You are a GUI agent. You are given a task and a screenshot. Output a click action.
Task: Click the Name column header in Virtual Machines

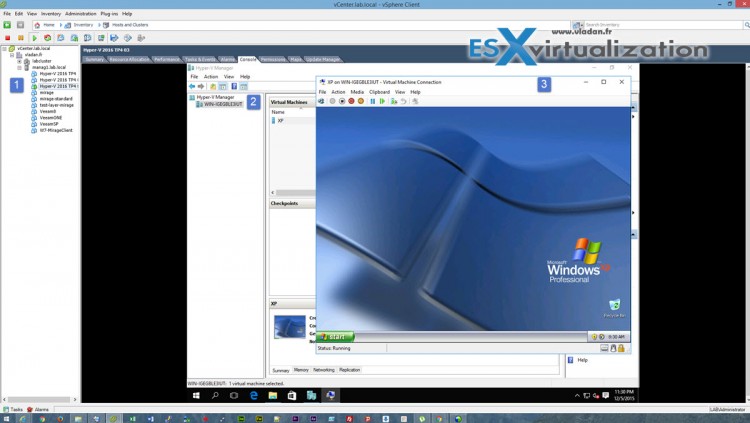278,111
